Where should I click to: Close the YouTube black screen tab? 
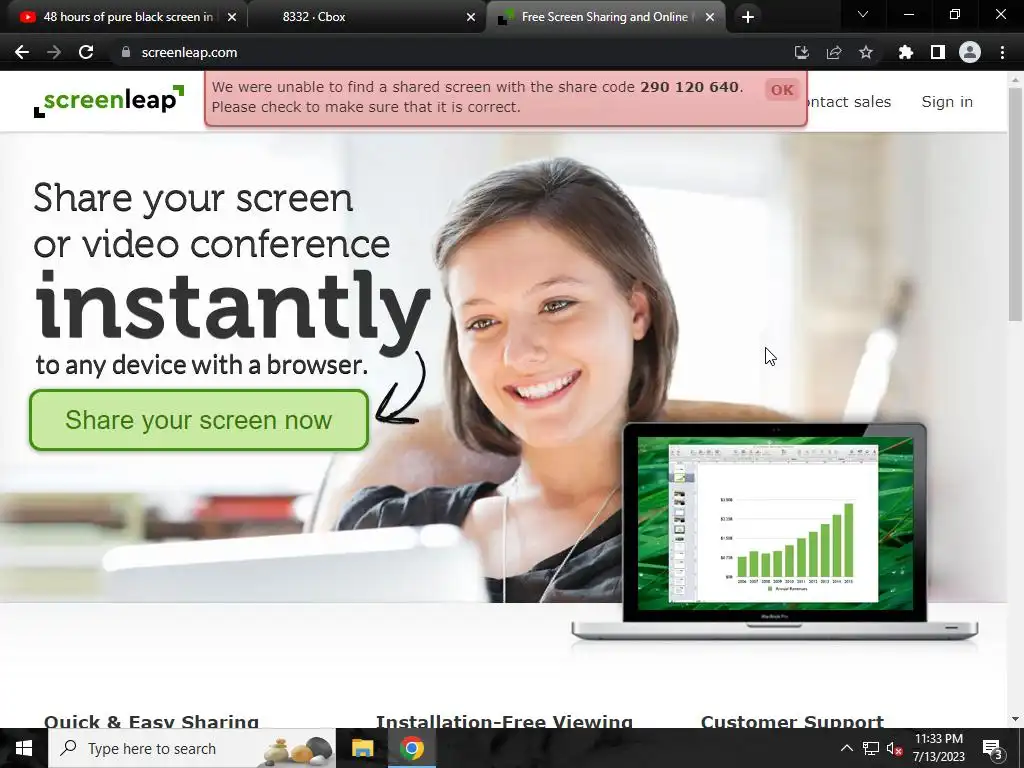[231, 17]
